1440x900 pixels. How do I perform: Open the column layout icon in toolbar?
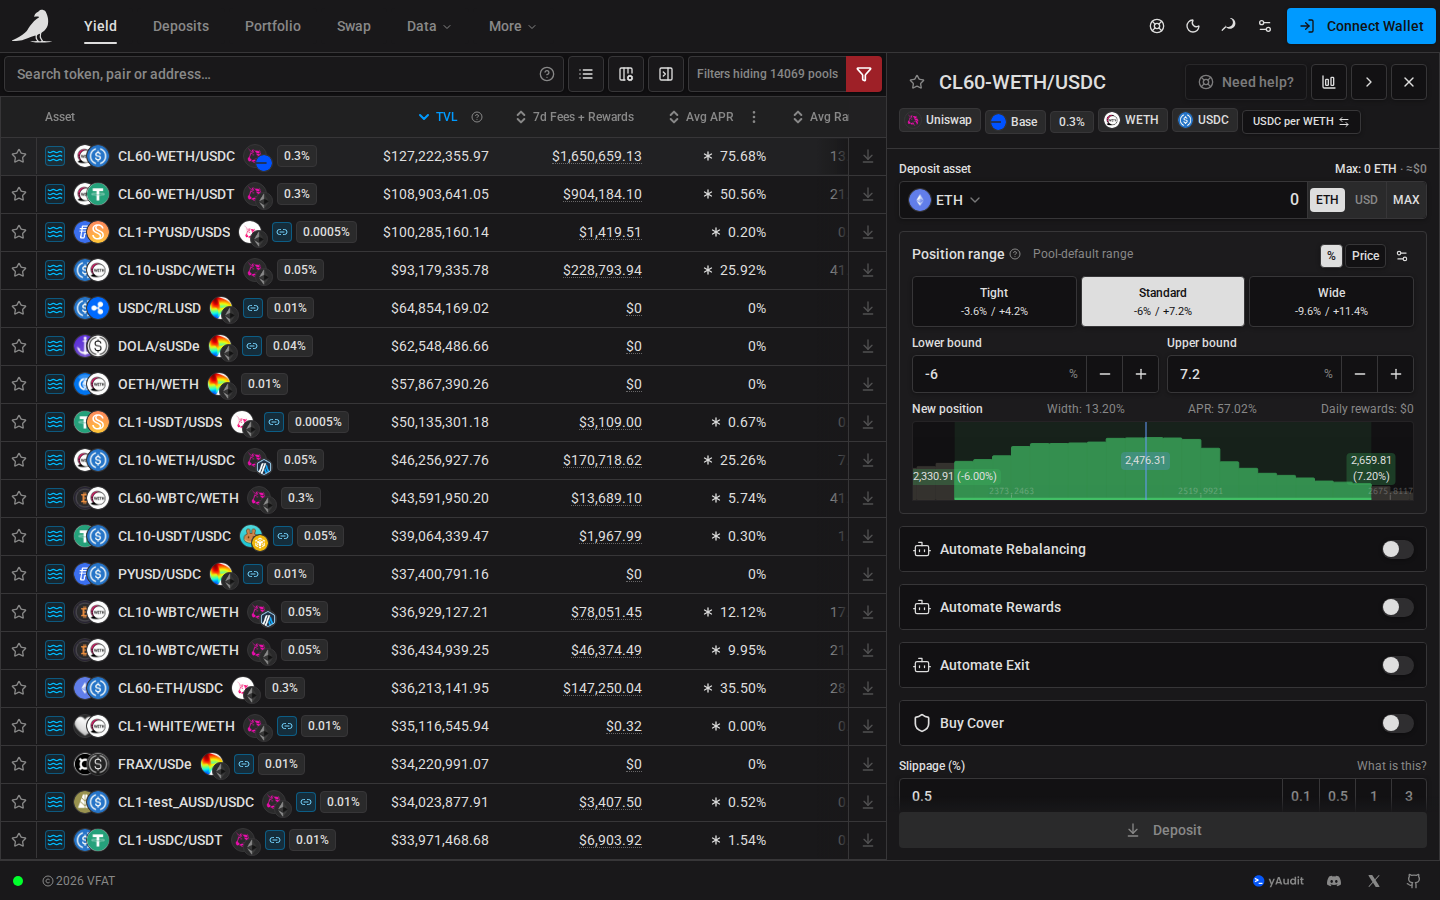click(626, 74)
